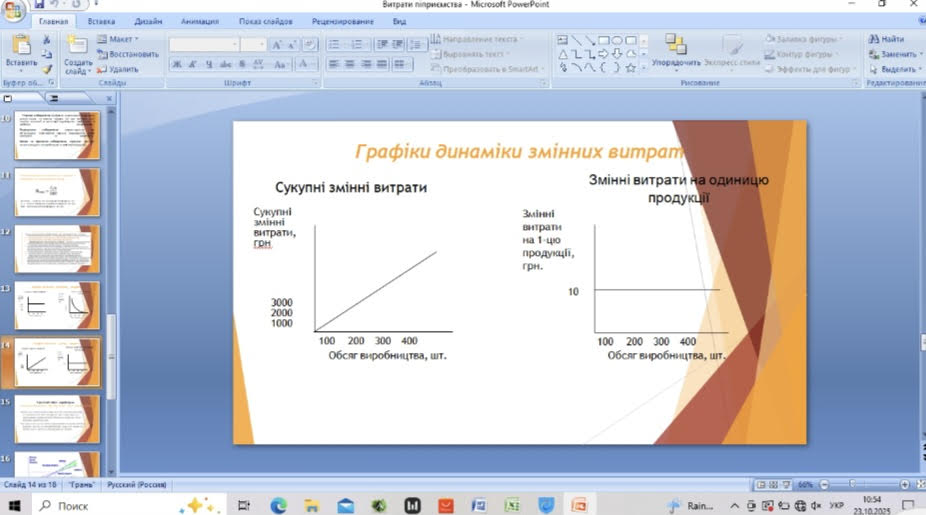Toggle italic (К) text formatting

coord(192,64)
